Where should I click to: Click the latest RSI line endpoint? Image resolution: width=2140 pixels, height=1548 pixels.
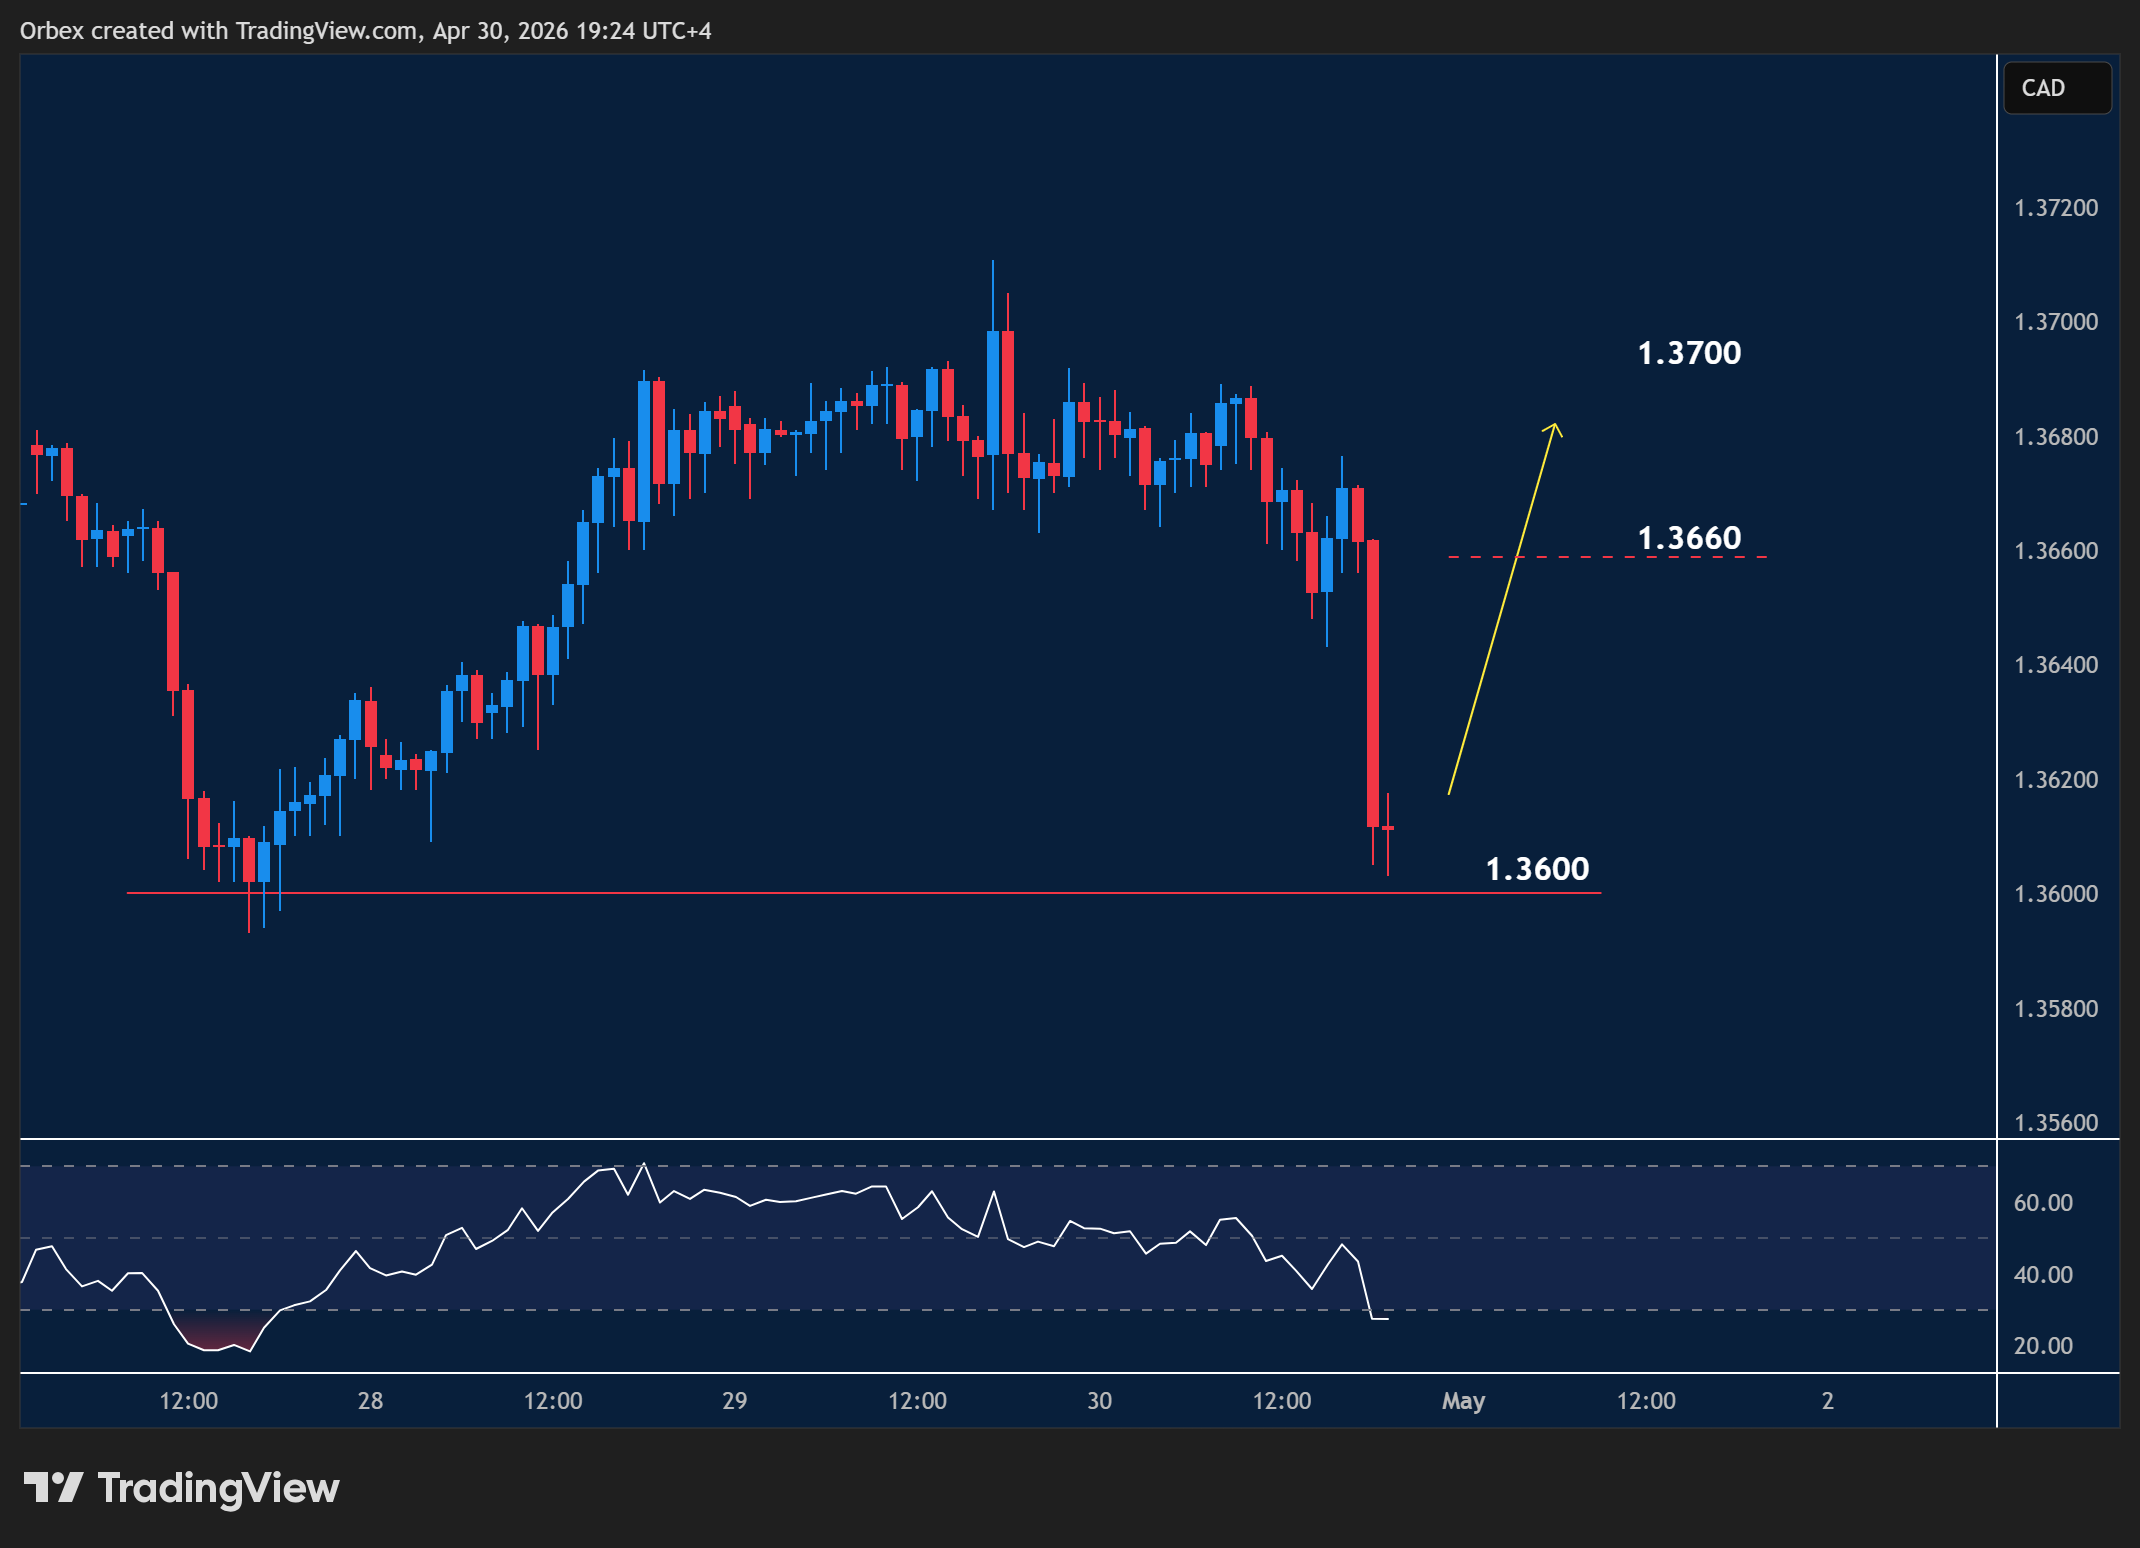[1386, 1319]
